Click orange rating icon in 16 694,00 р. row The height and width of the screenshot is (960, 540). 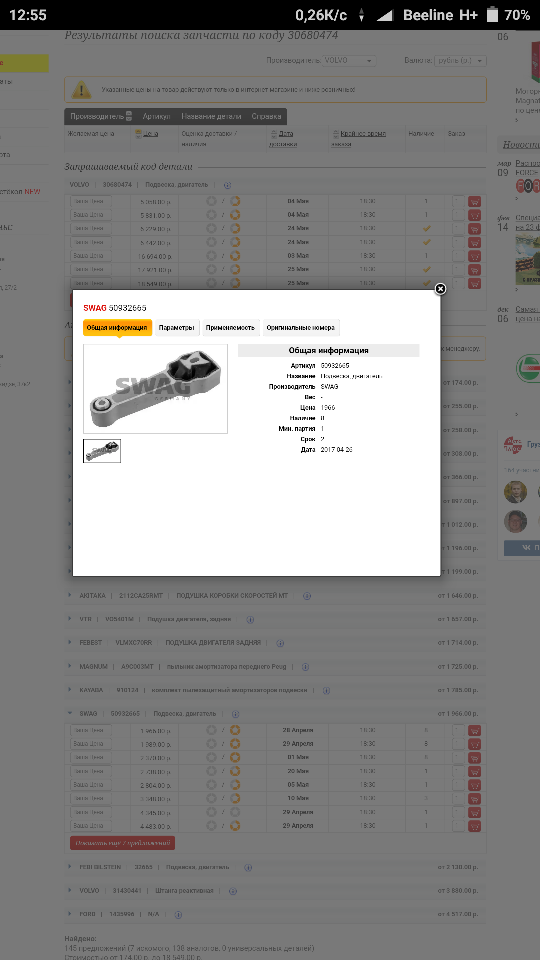click(x=234, y=256)
